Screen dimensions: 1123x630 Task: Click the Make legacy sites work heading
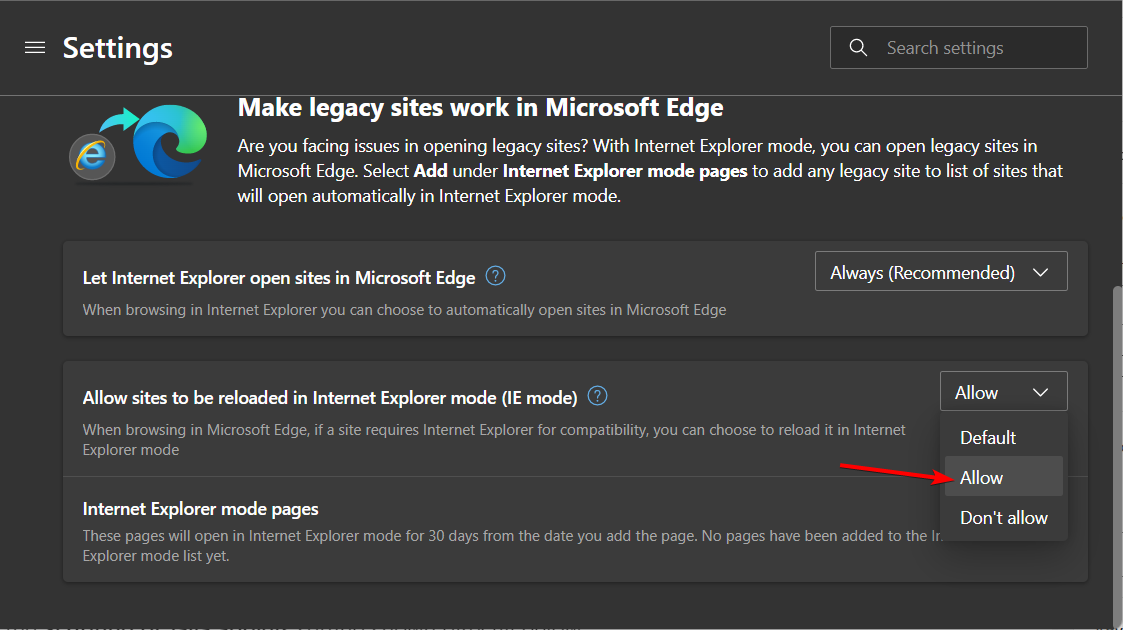480,107
